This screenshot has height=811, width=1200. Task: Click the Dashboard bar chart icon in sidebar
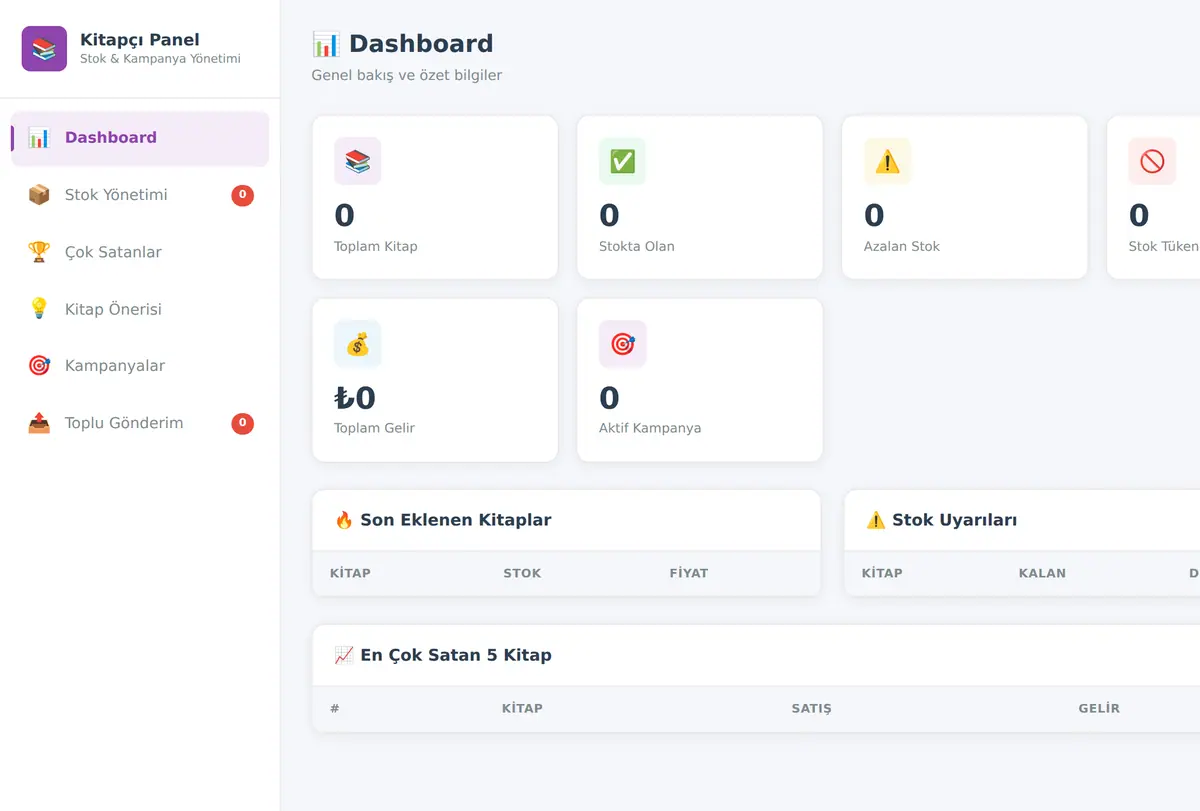pyautogui.click(x=39, y=138)
